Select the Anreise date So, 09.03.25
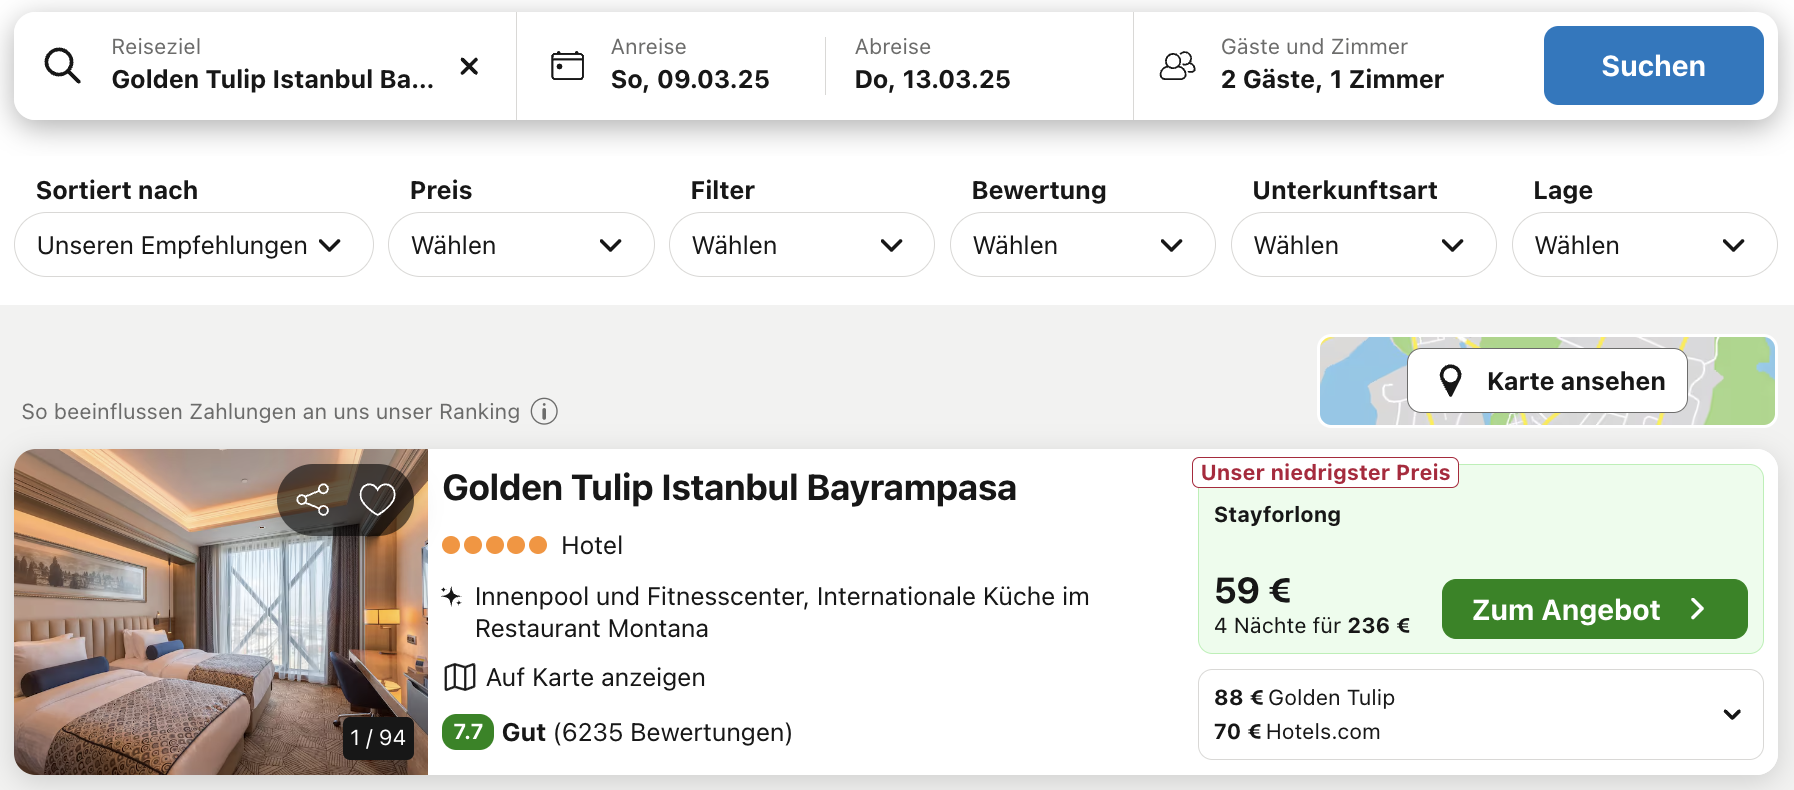Image resolution: width=1794 pixels, height=790 pixels. tap(690, 66)
